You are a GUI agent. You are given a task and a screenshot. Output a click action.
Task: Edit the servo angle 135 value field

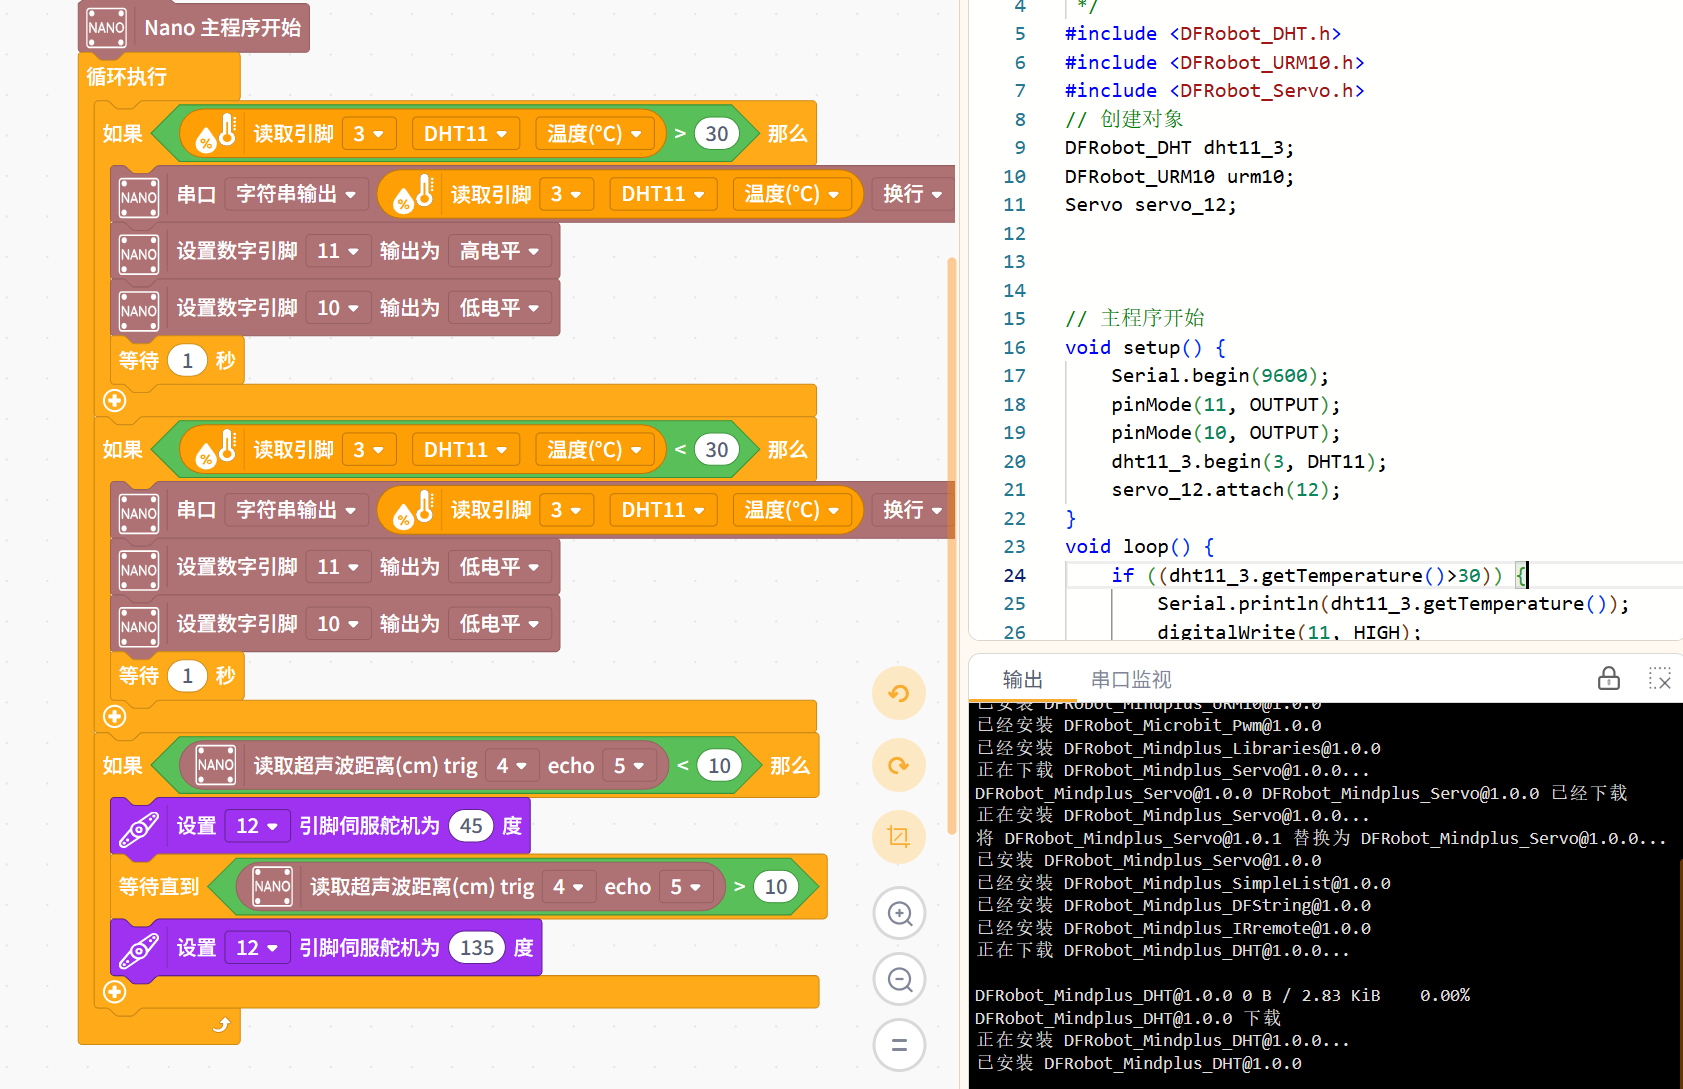[477, 948]
